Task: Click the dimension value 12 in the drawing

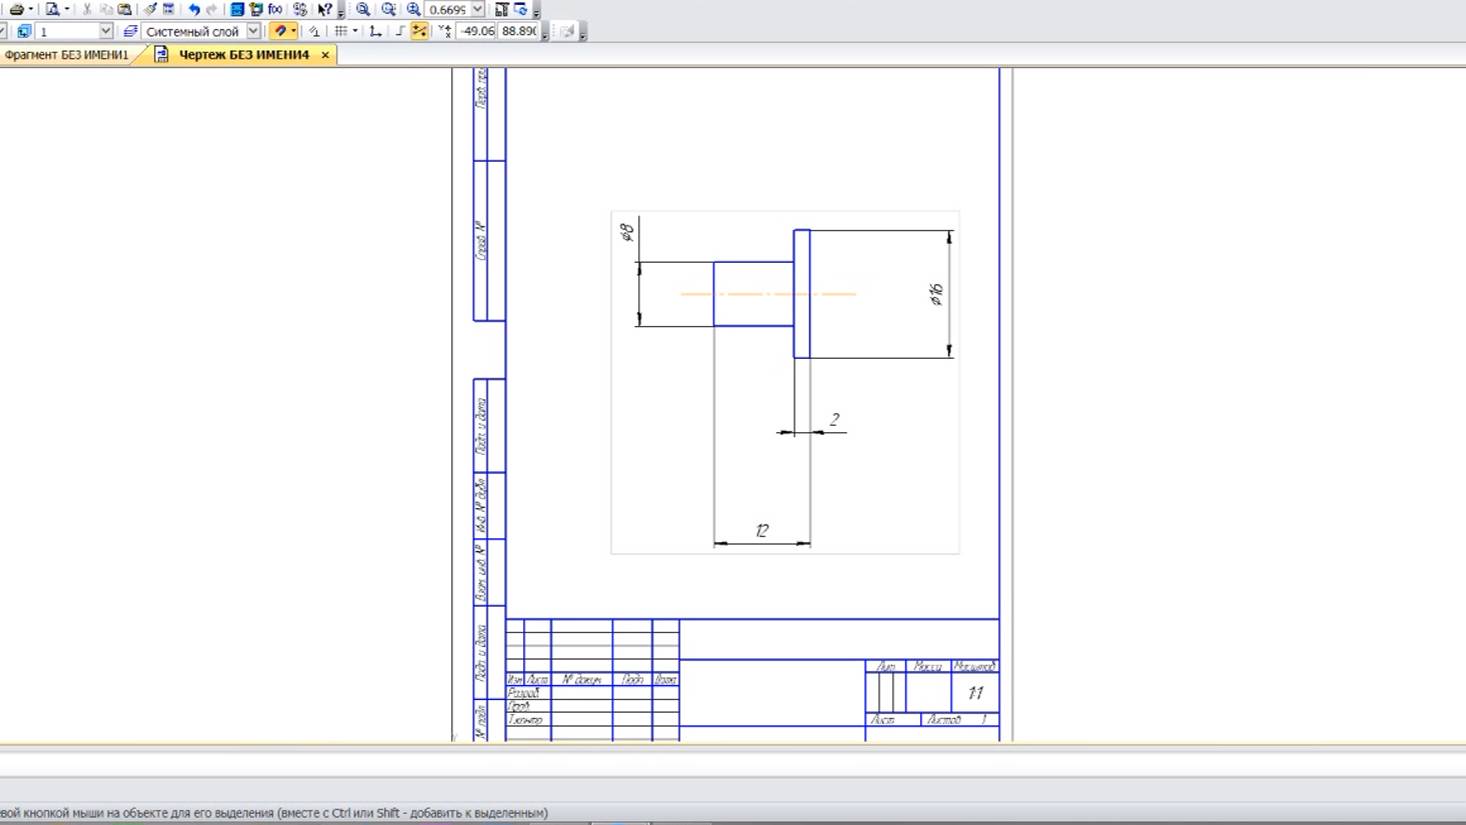Action: click(x=762, y=531)
